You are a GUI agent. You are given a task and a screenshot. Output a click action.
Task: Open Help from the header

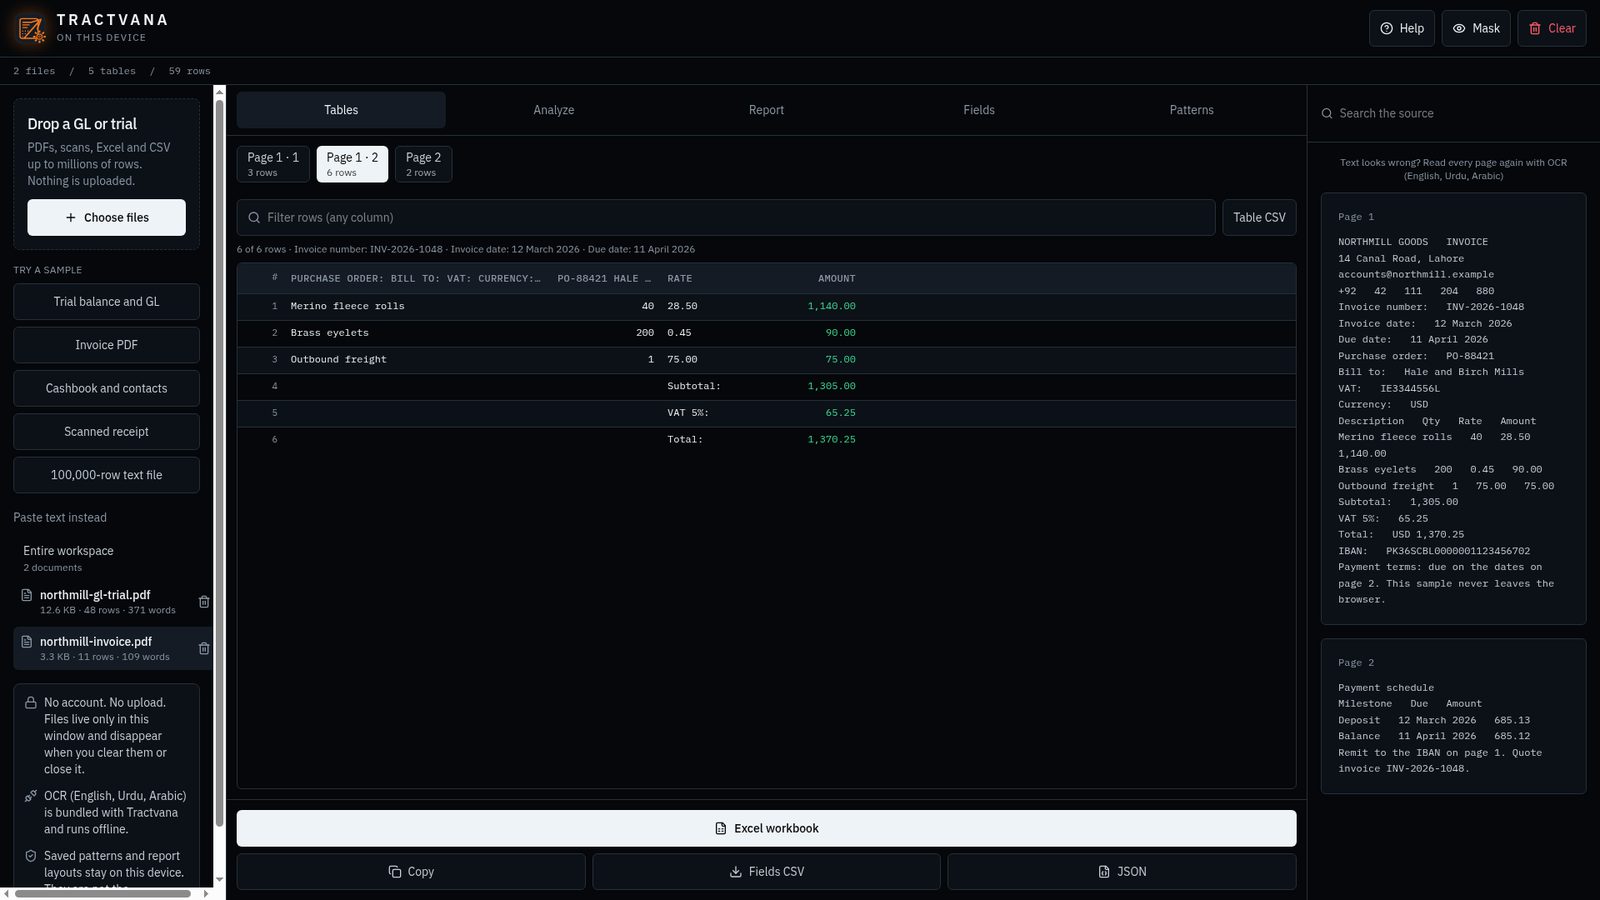pyautogui.click(x=1402, y=29)
